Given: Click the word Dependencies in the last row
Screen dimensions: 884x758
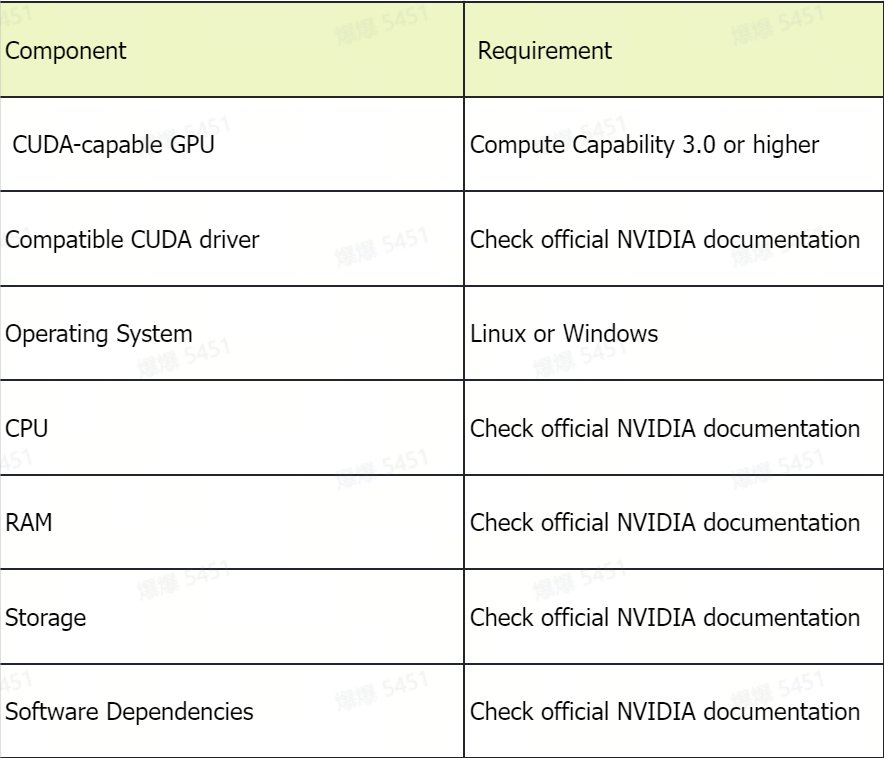Looking at the screenshot, I should pos(179,711).
